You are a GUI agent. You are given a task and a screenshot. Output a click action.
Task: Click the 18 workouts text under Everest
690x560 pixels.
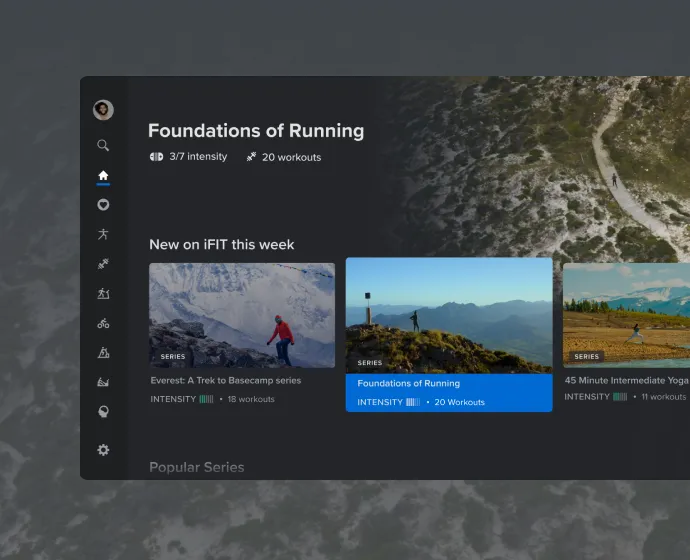click(251, 399)
